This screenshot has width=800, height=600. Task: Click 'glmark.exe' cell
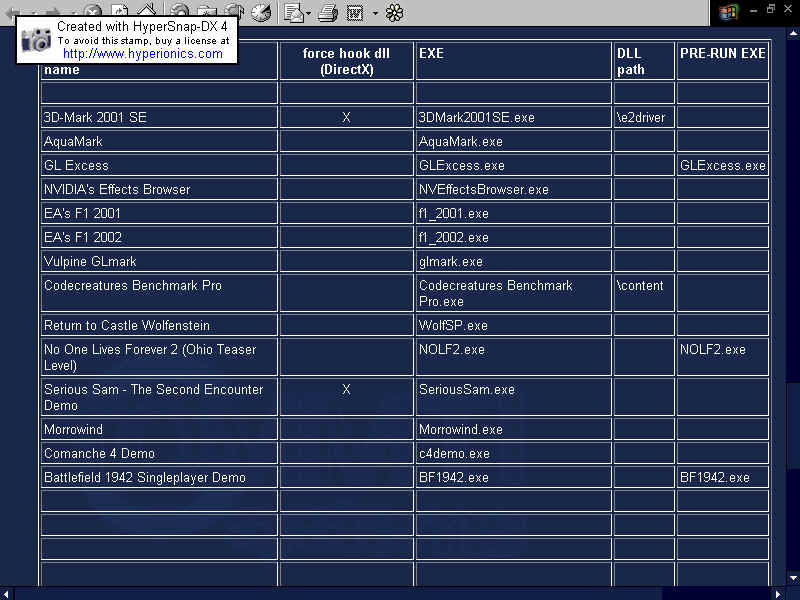(x=513, y=261)
